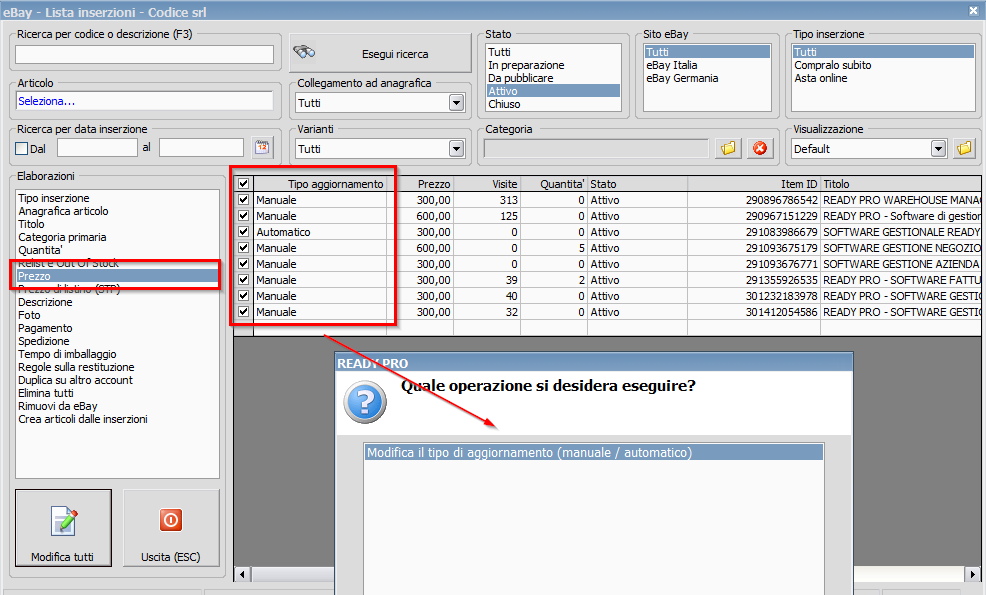Uncheck the row with Item ID 301232183978
Image resolution: width=986 pixels, height=595 pixels.
point(243,296)
